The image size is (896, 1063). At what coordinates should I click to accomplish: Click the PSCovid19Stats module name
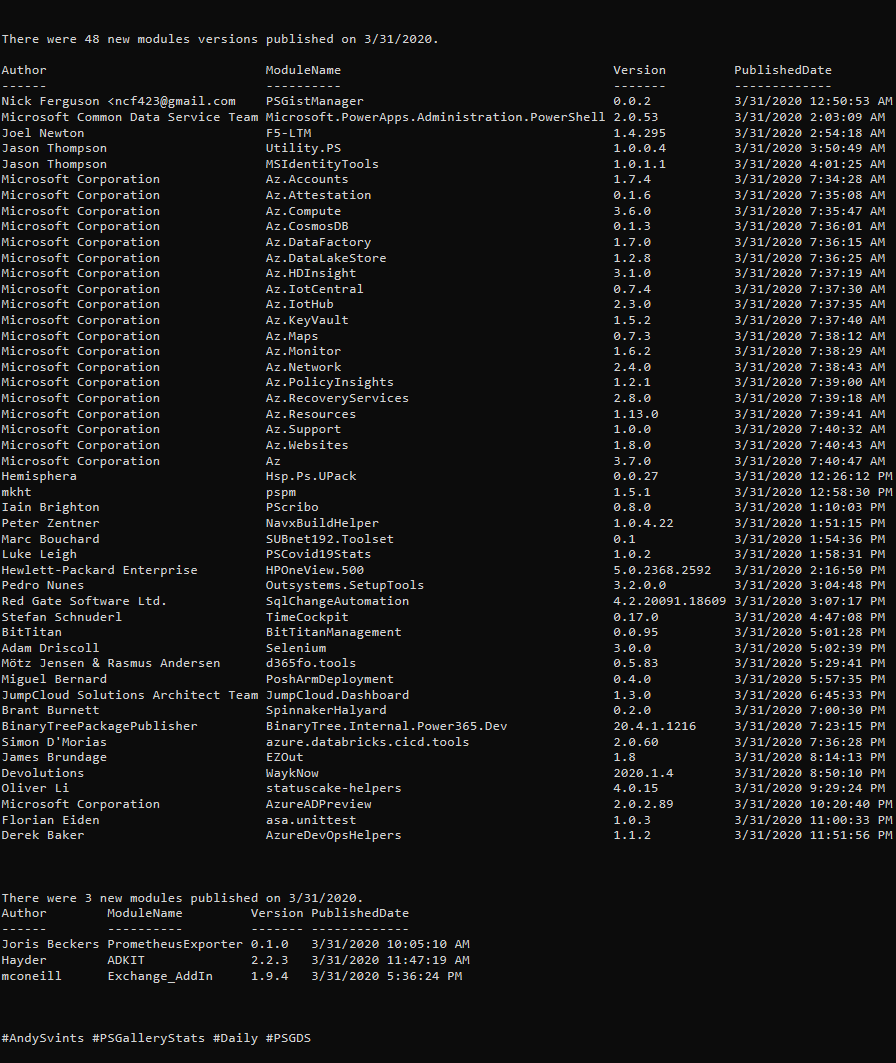(319, 554)
